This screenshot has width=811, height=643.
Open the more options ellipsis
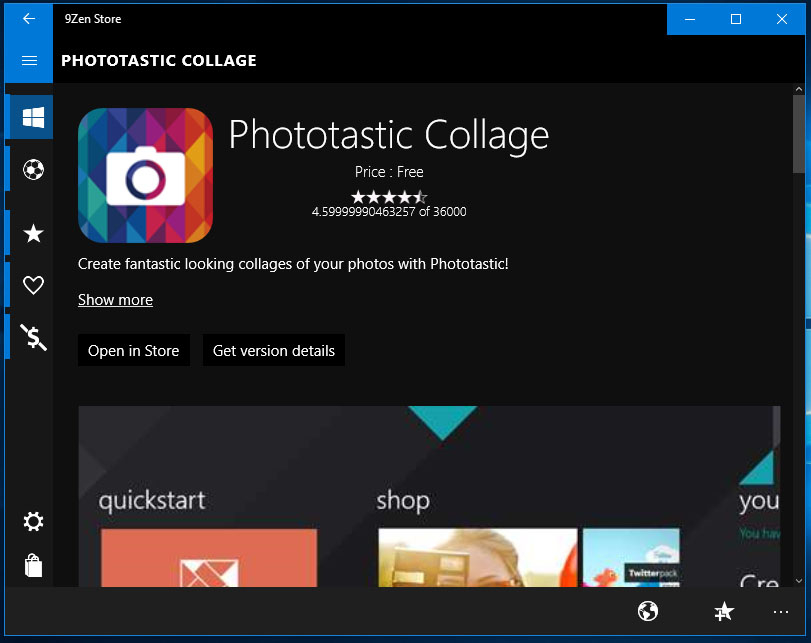780,612
